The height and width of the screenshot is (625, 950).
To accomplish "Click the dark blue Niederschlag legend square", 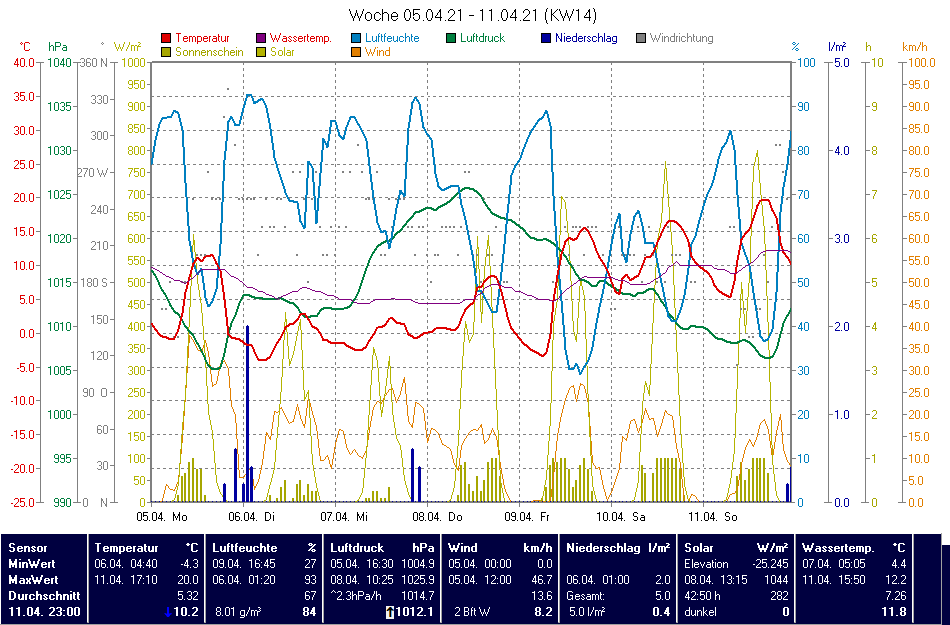I will (x=546, y=38).
